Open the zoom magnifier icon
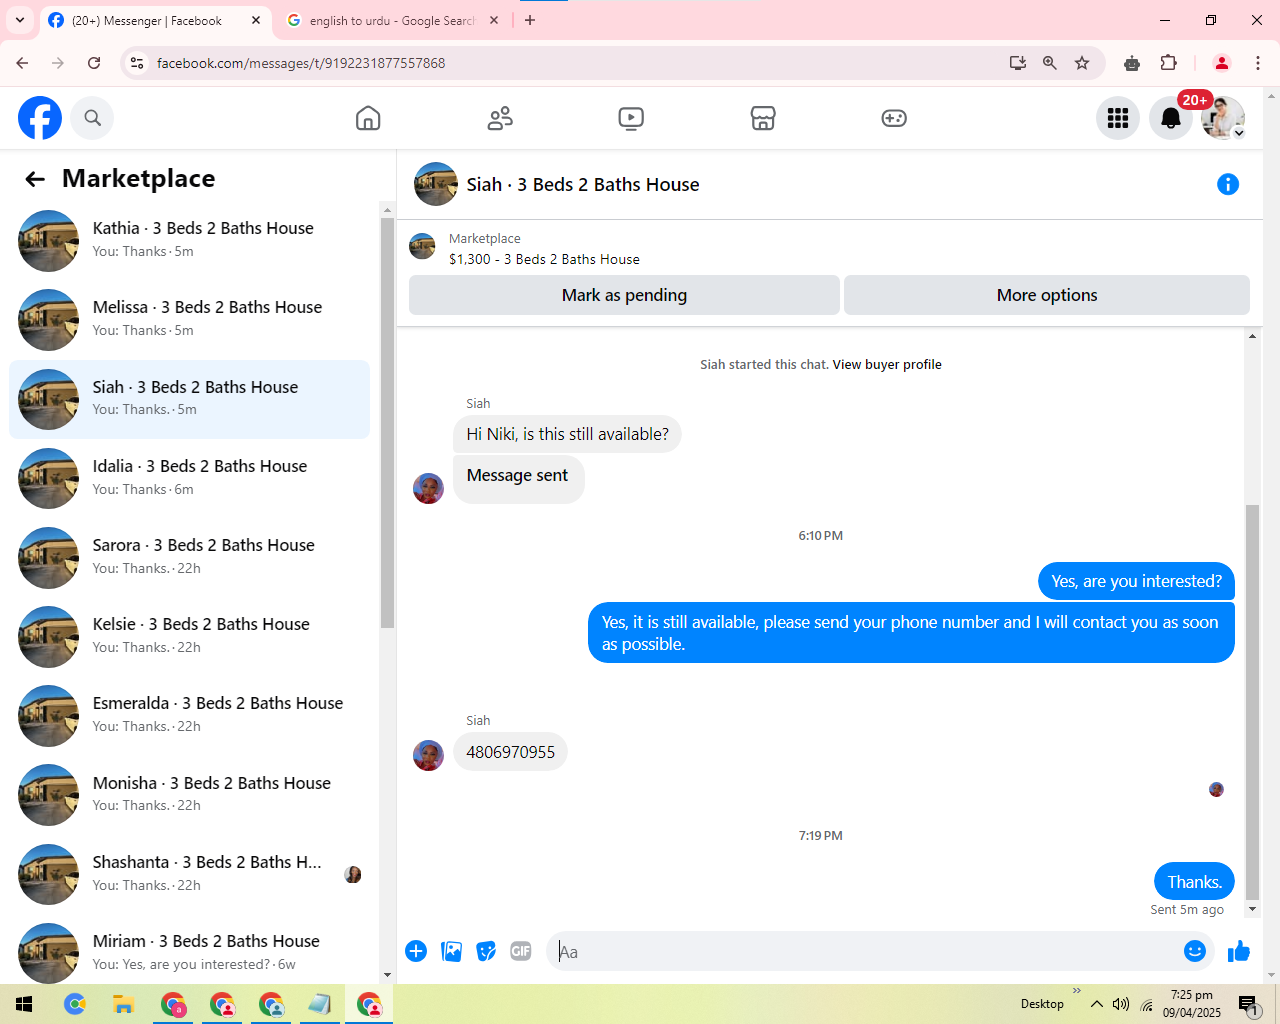This screenshot has height=1024, width=1280. (x=1050, y=63)
